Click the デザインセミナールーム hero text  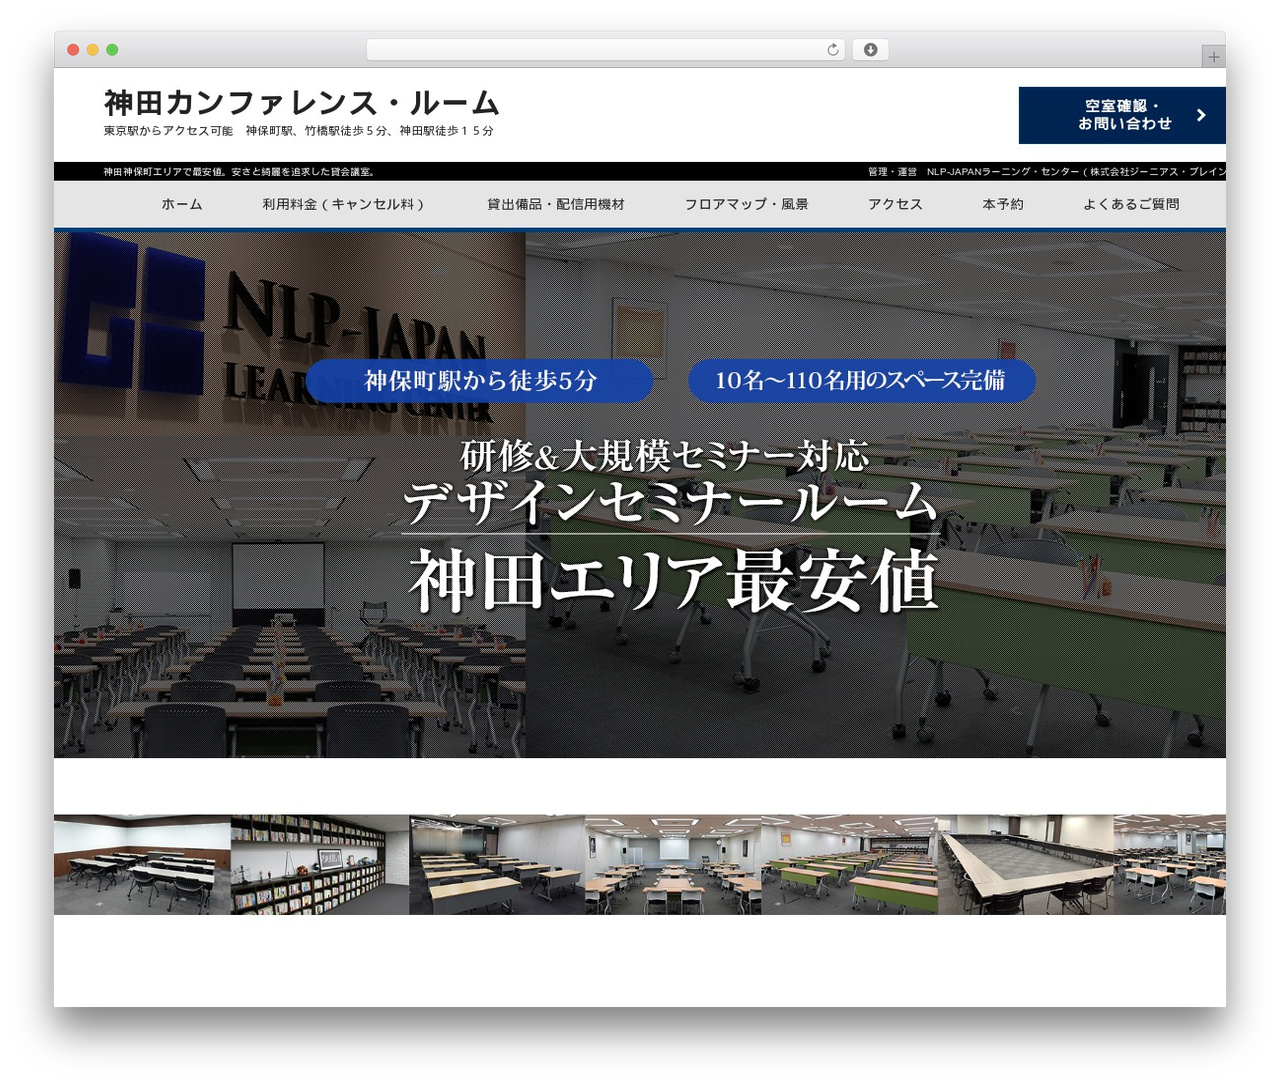pyautogui.click(x=670, y=503)
